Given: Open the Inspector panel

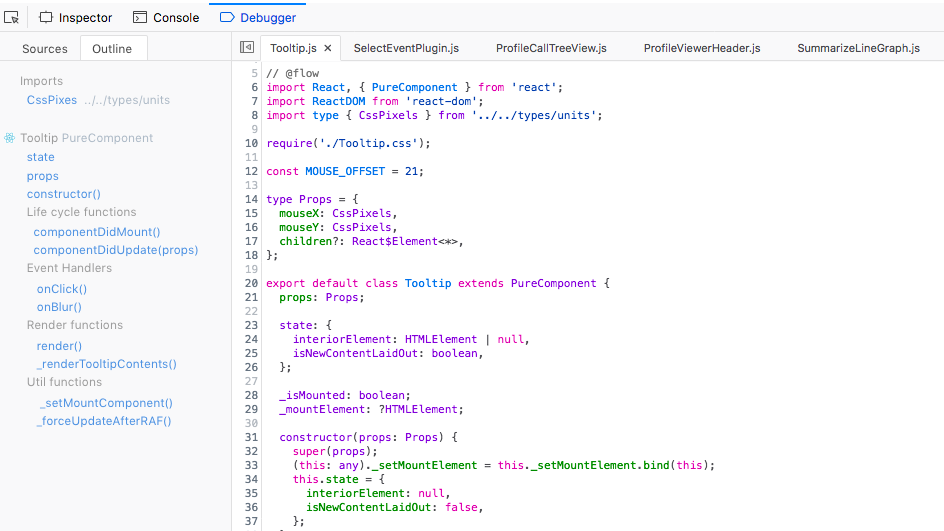Looking at the screenshot, I should 76,17.
